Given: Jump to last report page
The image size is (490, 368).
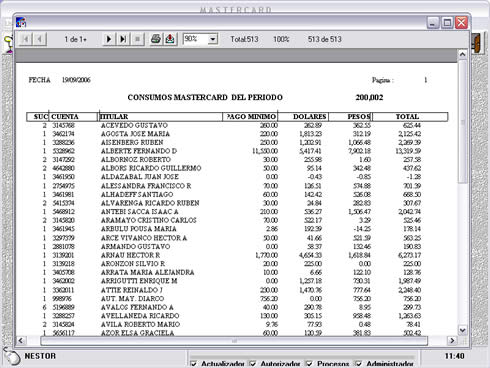Looking at the screenshot, I should 123,39.
